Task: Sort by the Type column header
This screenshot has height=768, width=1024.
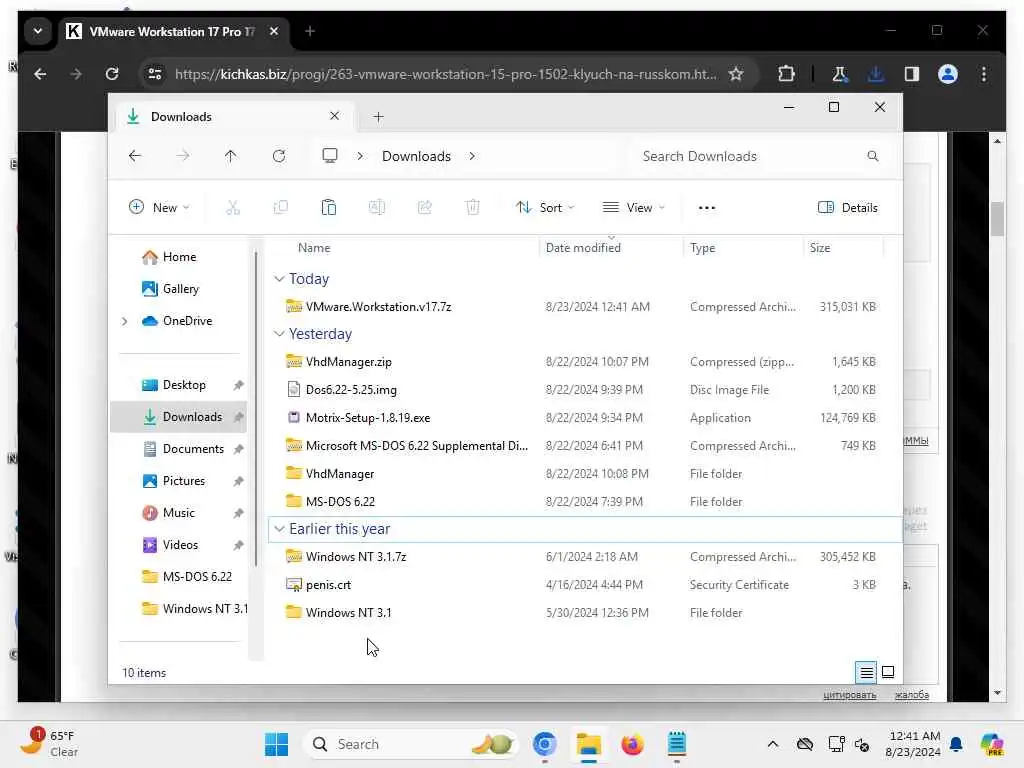Action: [x=743, y=248]
